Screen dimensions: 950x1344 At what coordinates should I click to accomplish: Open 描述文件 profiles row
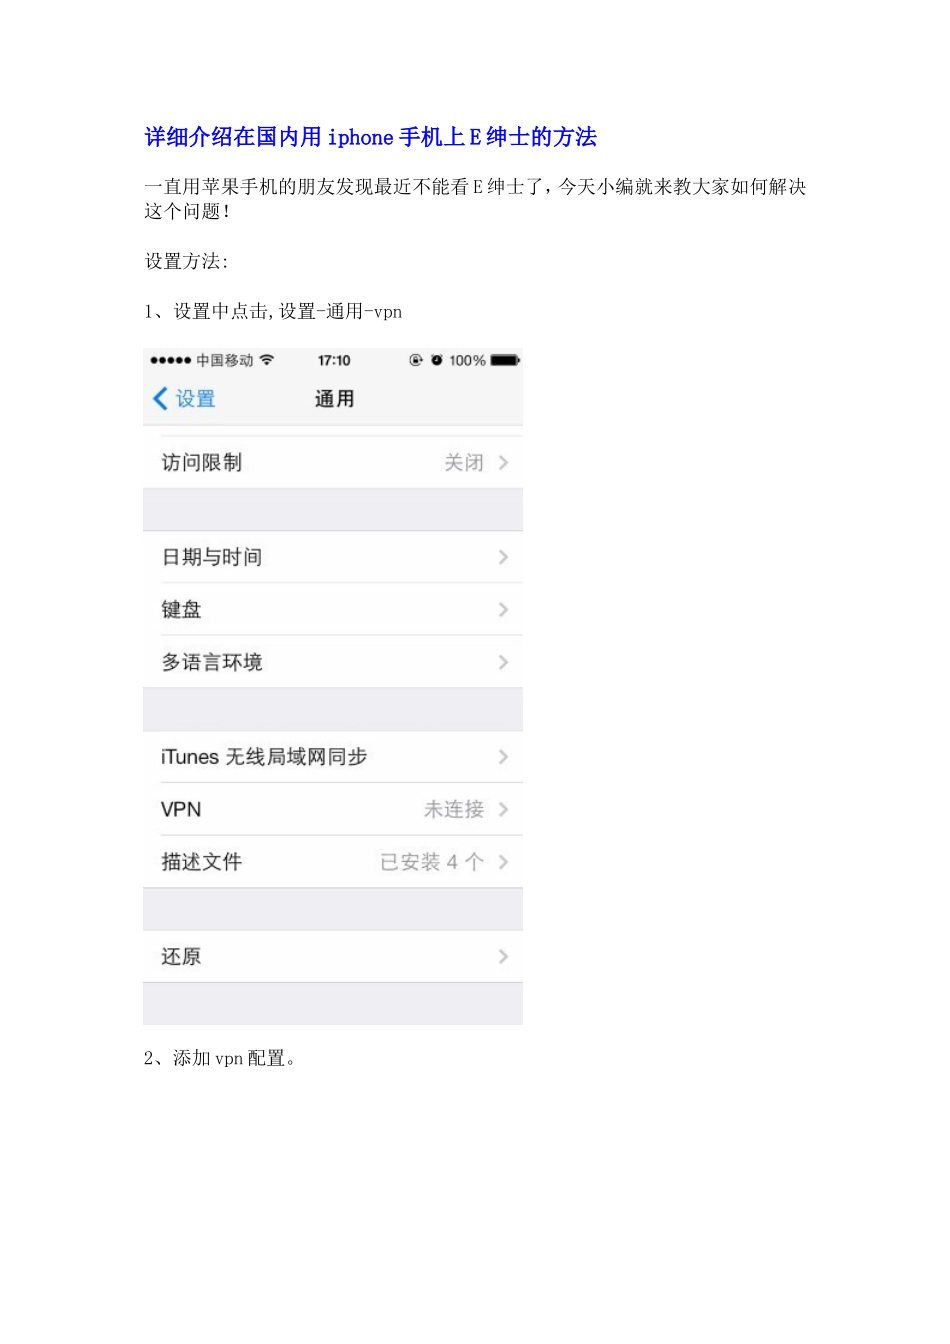[x=333, y=862]
